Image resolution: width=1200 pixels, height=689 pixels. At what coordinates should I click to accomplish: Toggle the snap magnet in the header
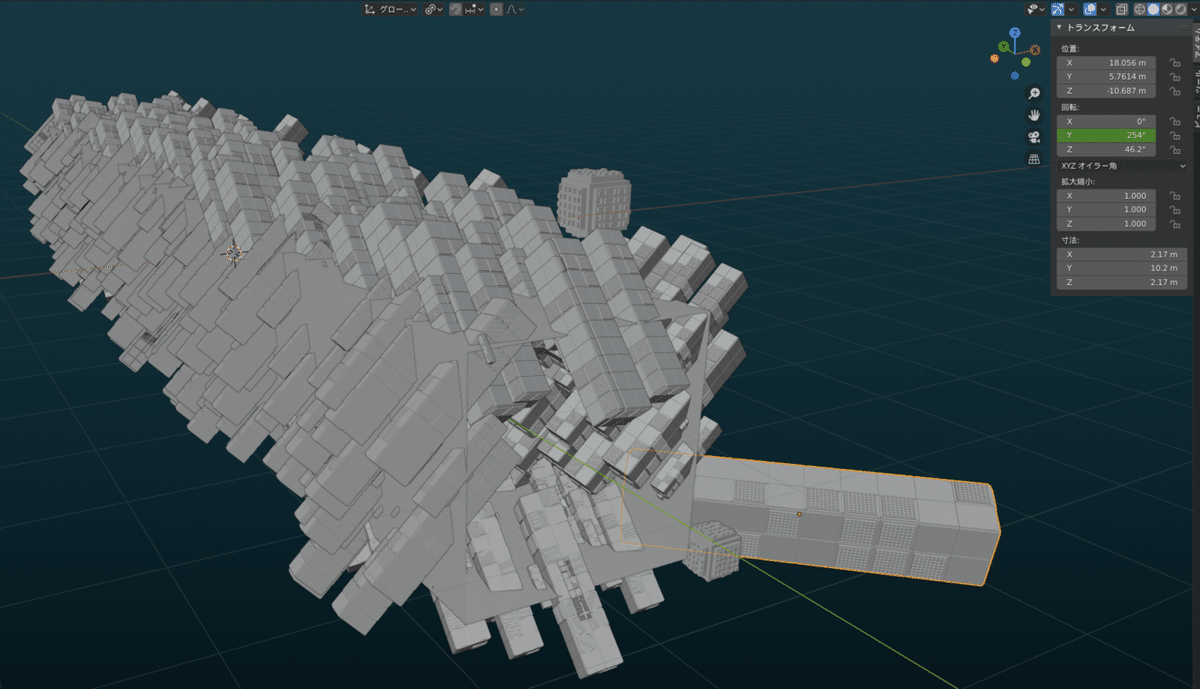(455, 9)
